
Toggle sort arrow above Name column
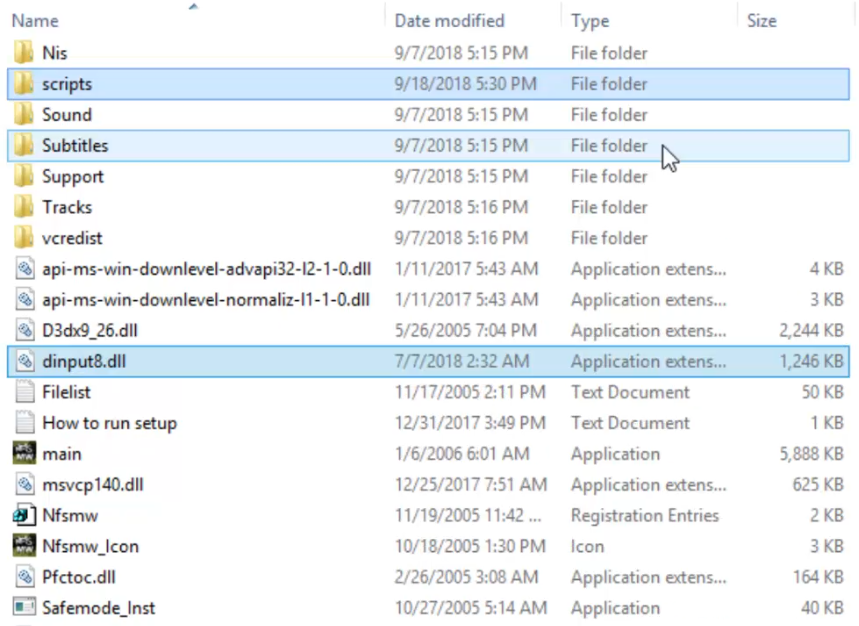click(x=193, y=7)
